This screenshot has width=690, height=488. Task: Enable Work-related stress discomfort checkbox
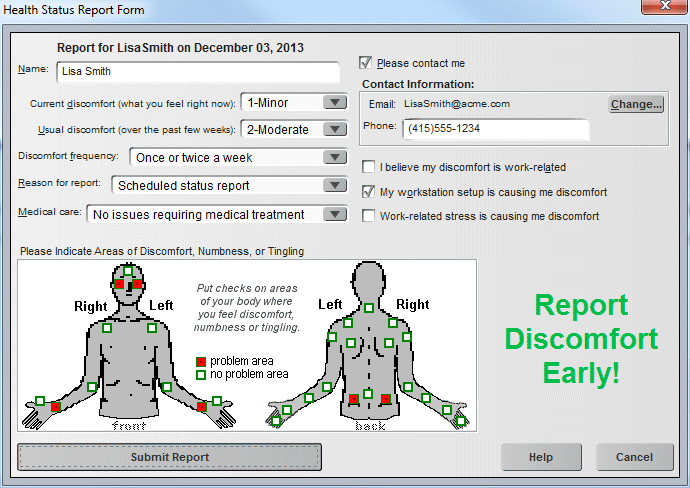click(x=370, y=215)
